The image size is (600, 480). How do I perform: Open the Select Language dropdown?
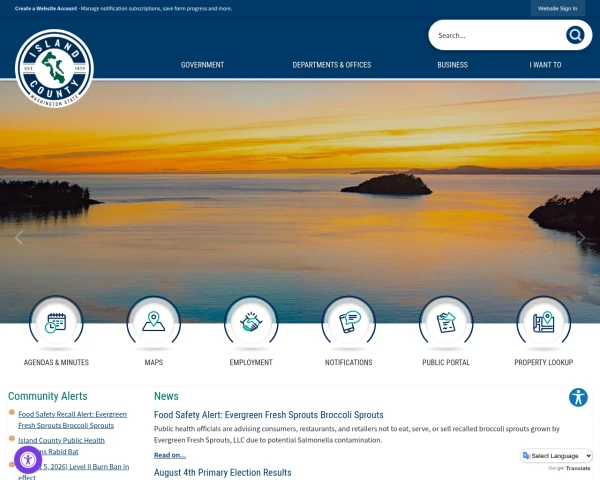point(557,456)
